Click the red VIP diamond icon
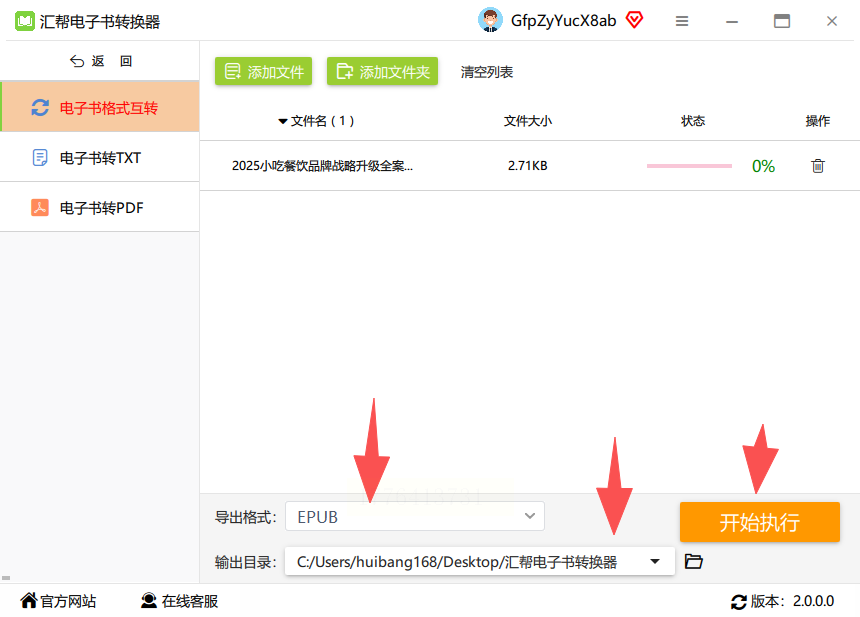 pyautogui.click(x=635, y=20)
